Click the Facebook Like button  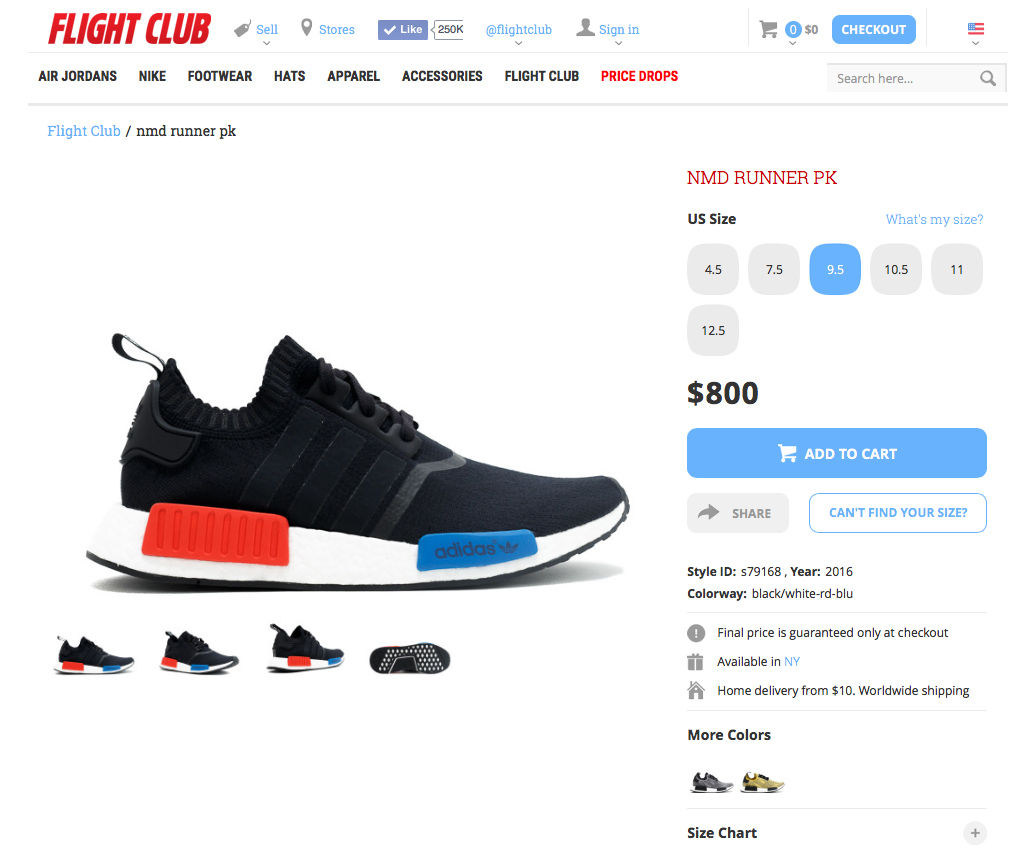coord(403,30)
